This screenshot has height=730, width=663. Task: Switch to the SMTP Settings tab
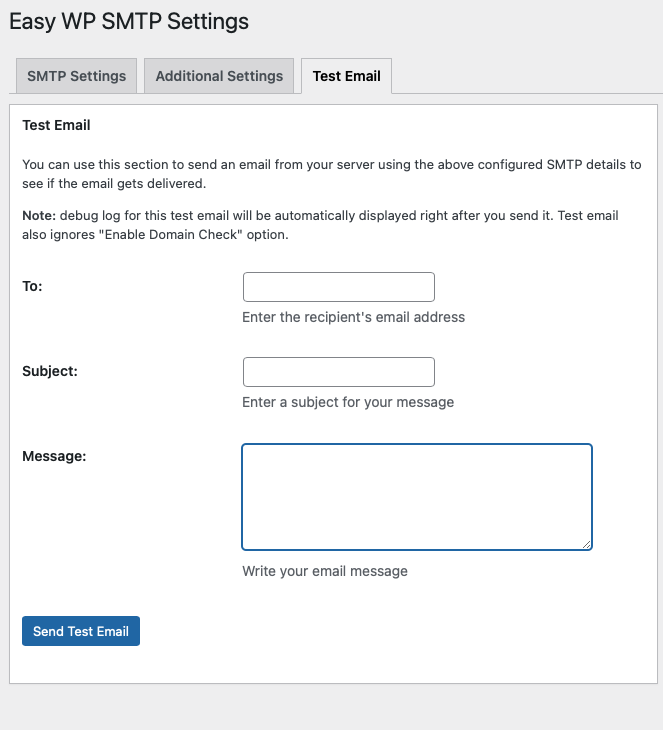click(x=76, y=76)
